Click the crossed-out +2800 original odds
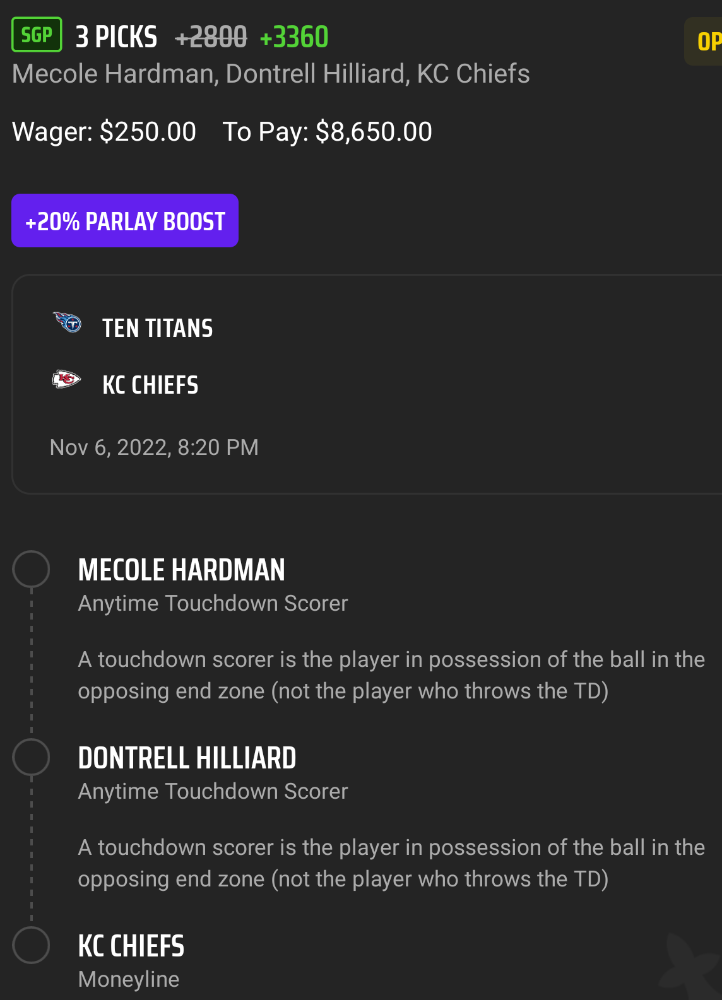 210,37
